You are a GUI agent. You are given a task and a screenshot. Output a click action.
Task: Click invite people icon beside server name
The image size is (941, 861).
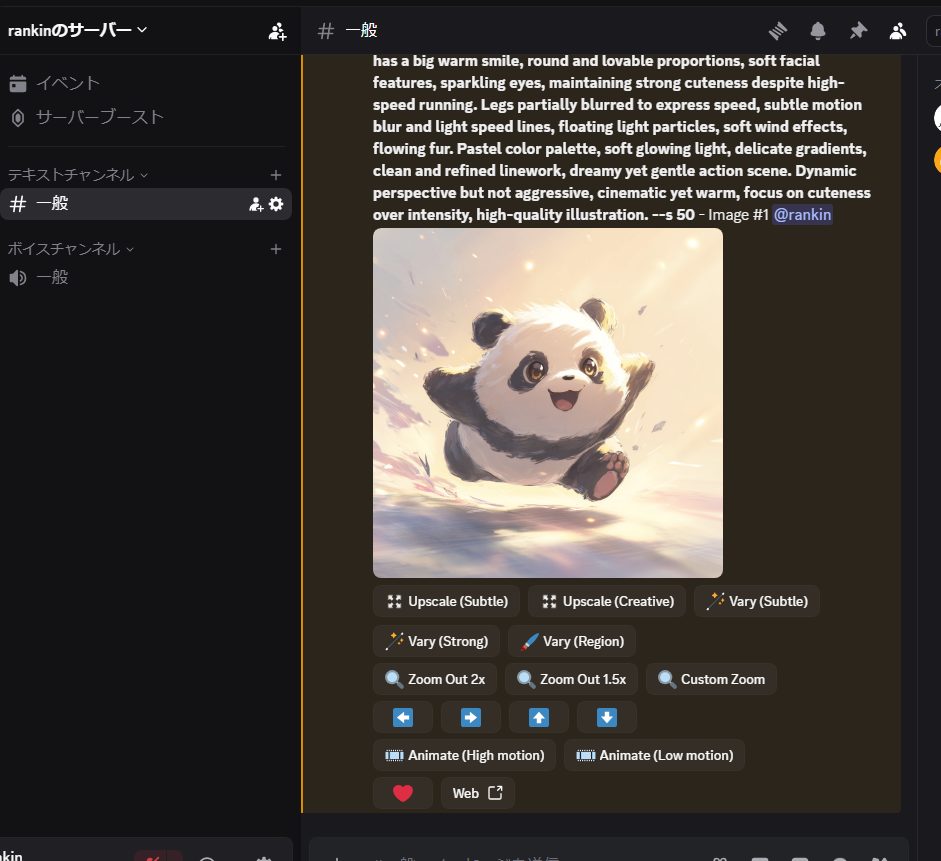[277, 31]
